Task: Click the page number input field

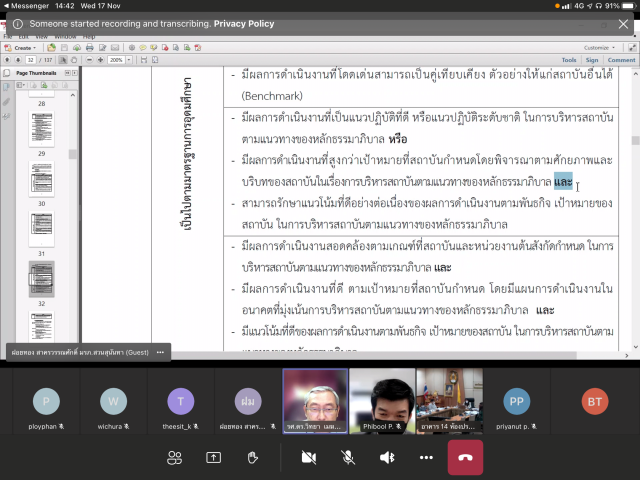Action: pos(33,60)
